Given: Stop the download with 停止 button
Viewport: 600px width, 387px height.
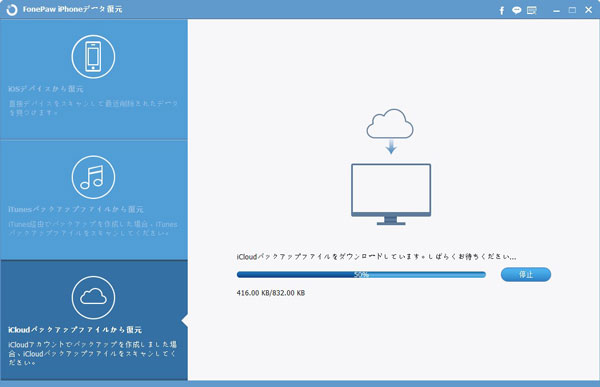Looking at the screenshot, I should pos(526,274).
